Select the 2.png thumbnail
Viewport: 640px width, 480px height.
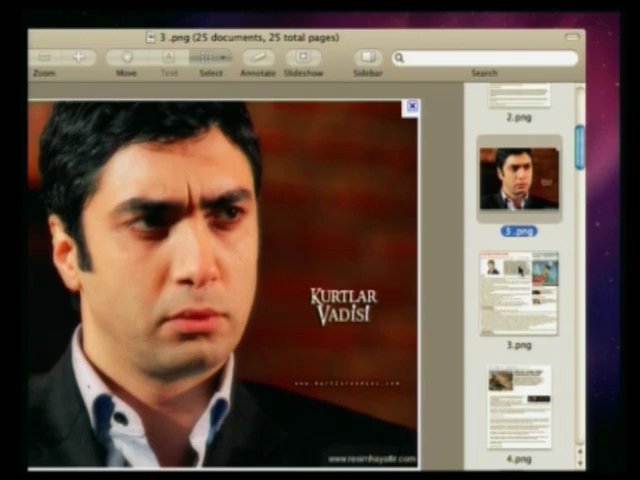point(519,95)
